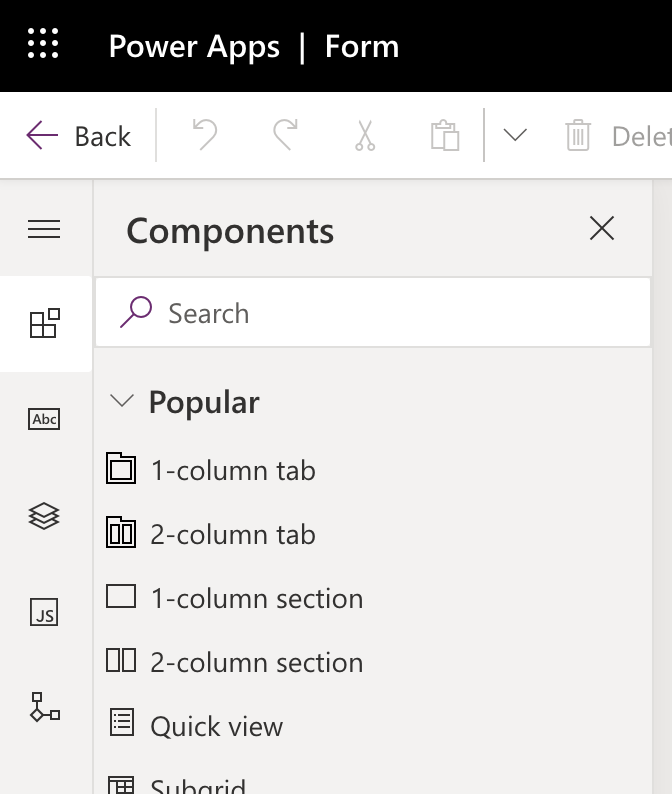Open the Tree view layers icon
Screen dimensions: 672x794
click(45, 516)
